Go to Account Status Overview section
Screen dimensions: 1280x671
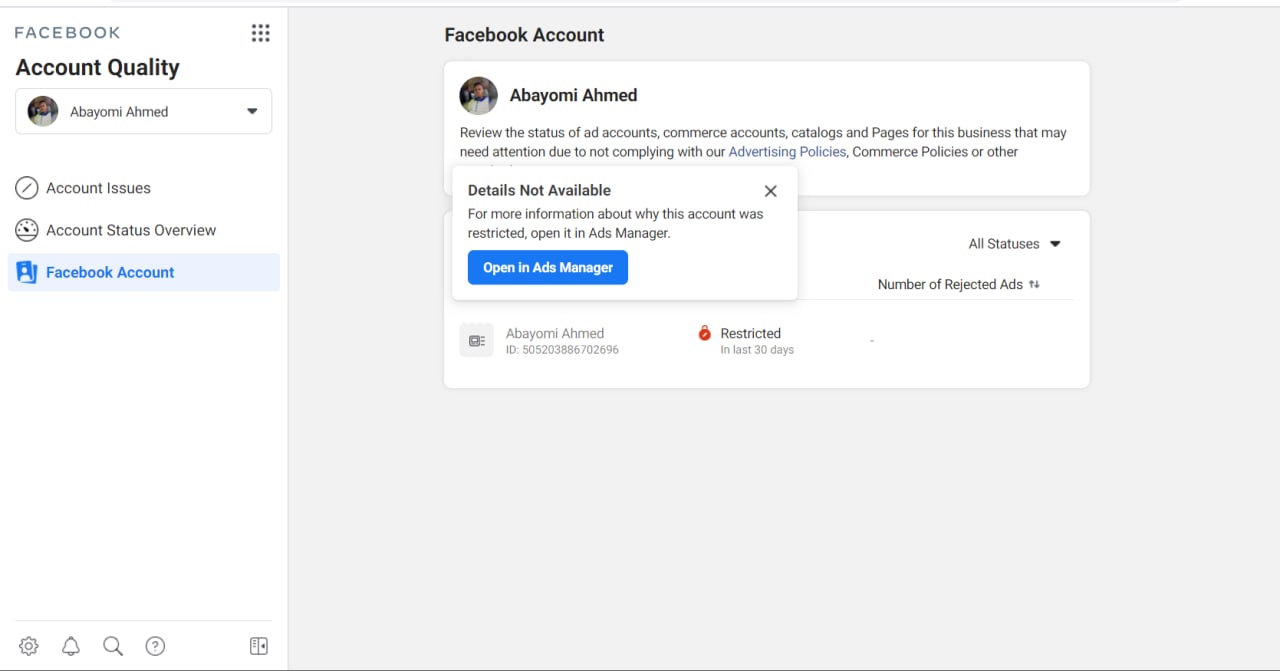[144, 230]
